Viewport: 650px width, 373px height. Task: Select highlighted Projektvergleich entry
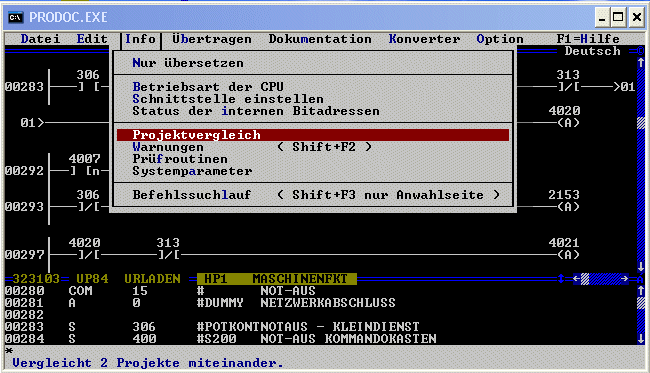click(x=313, y=135)
